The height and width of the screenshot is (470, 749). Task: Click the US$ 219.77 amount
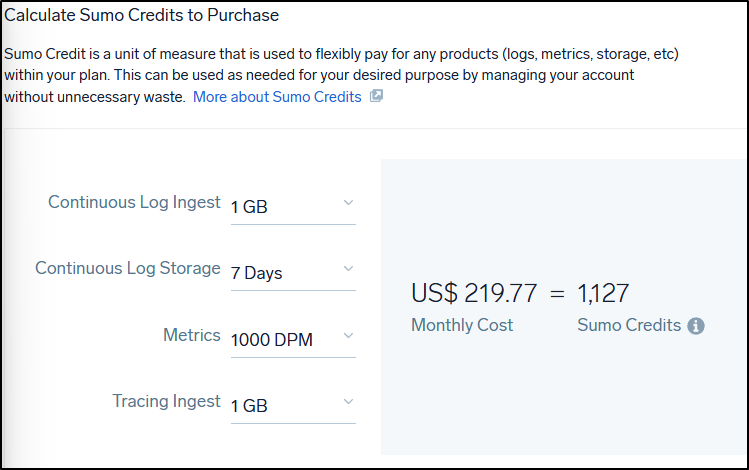[473, 293]
